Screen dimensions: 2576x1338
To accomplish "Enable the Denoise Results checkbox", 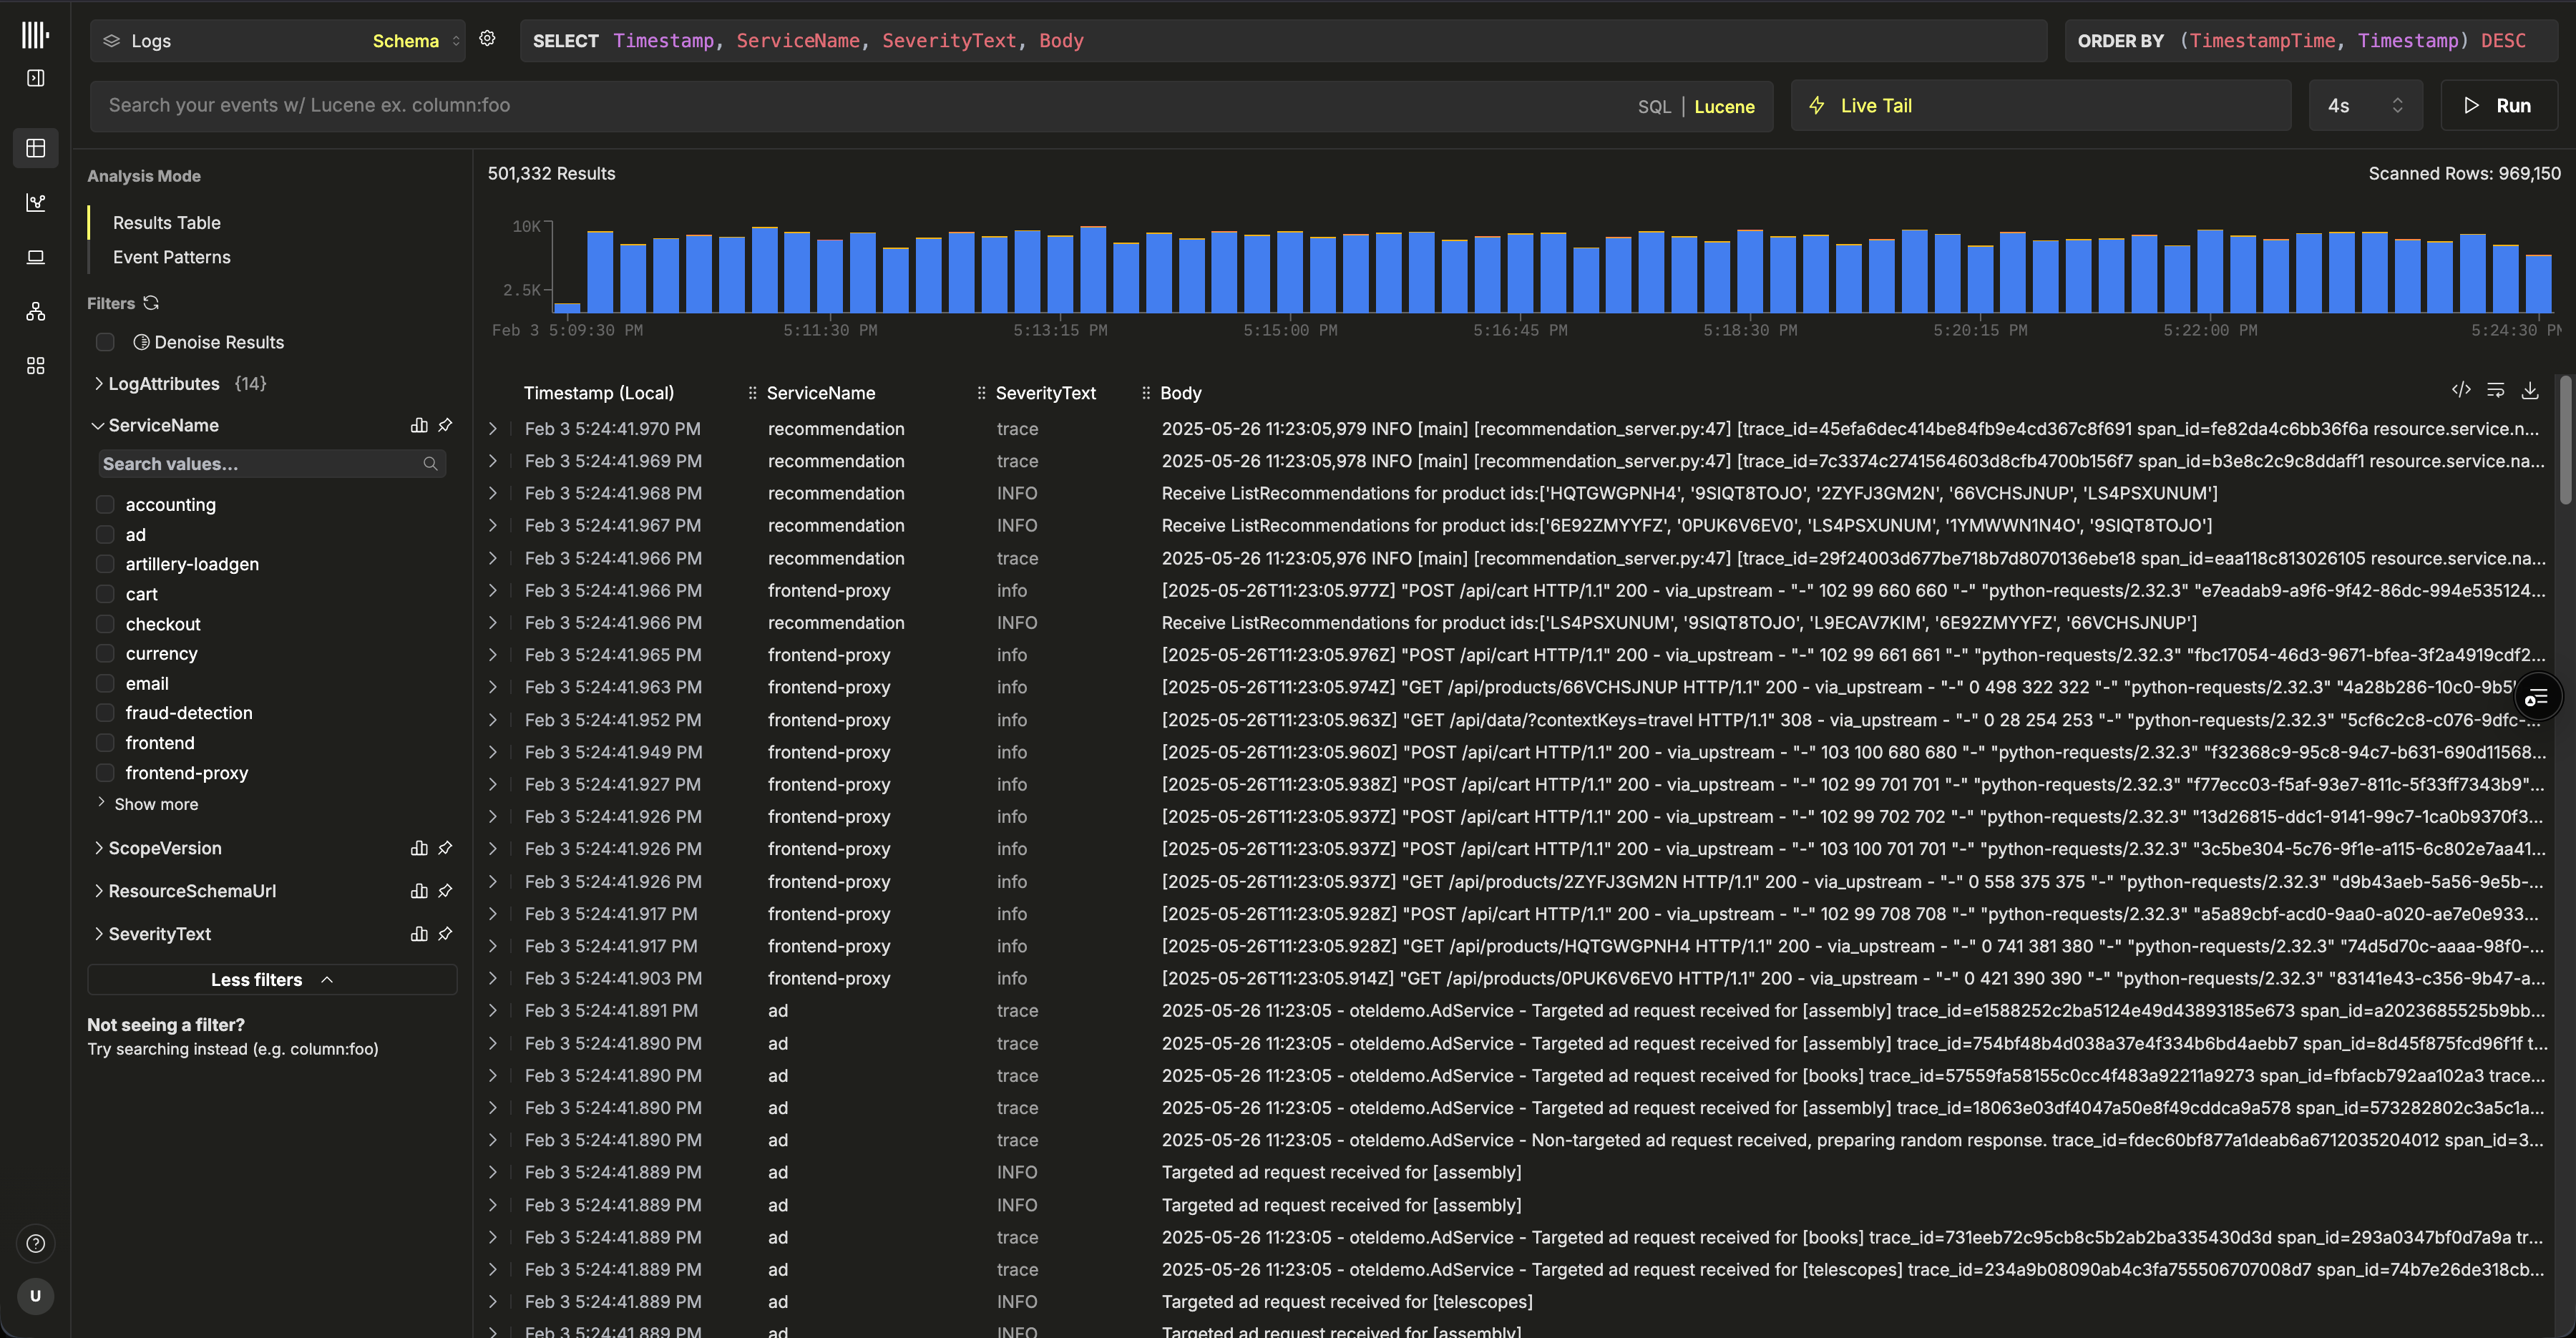I will (x=105, y=342).
